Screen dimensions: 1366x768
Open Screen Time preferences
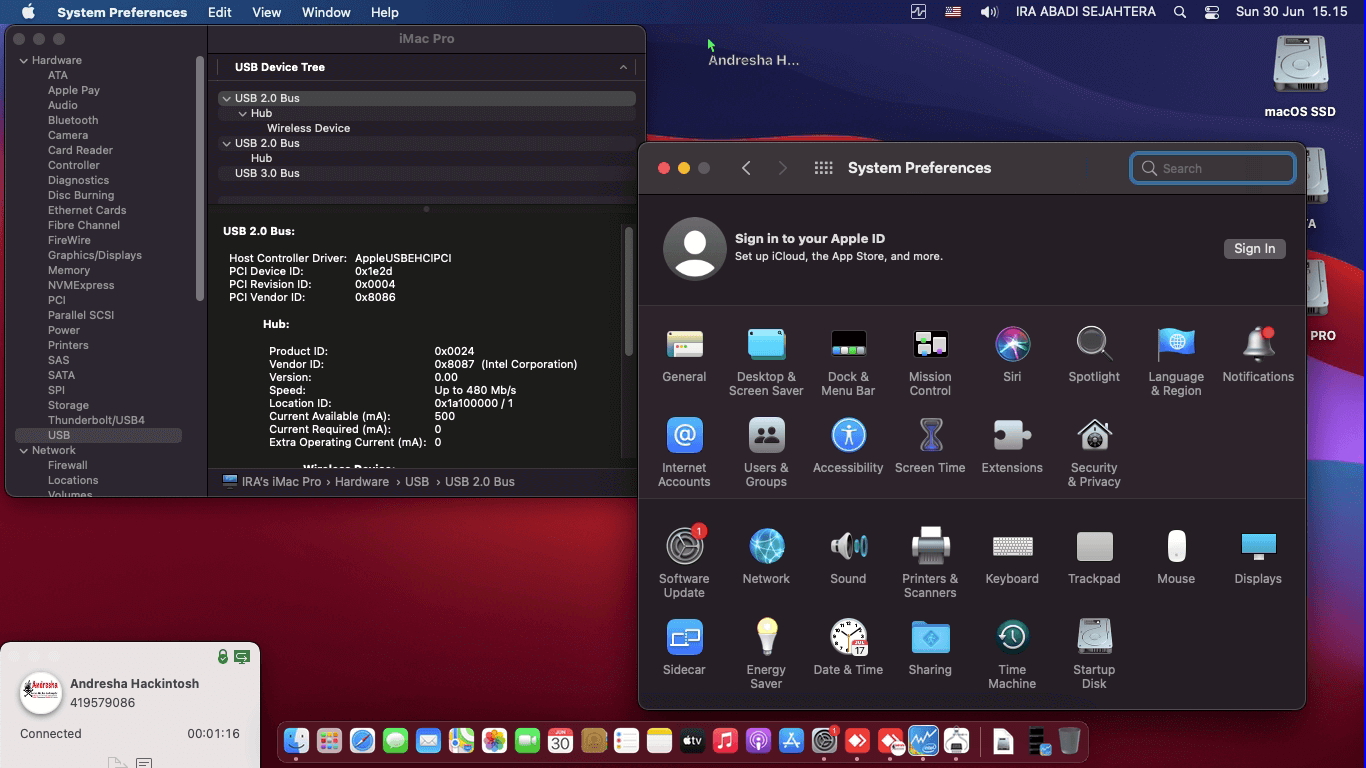930,446
